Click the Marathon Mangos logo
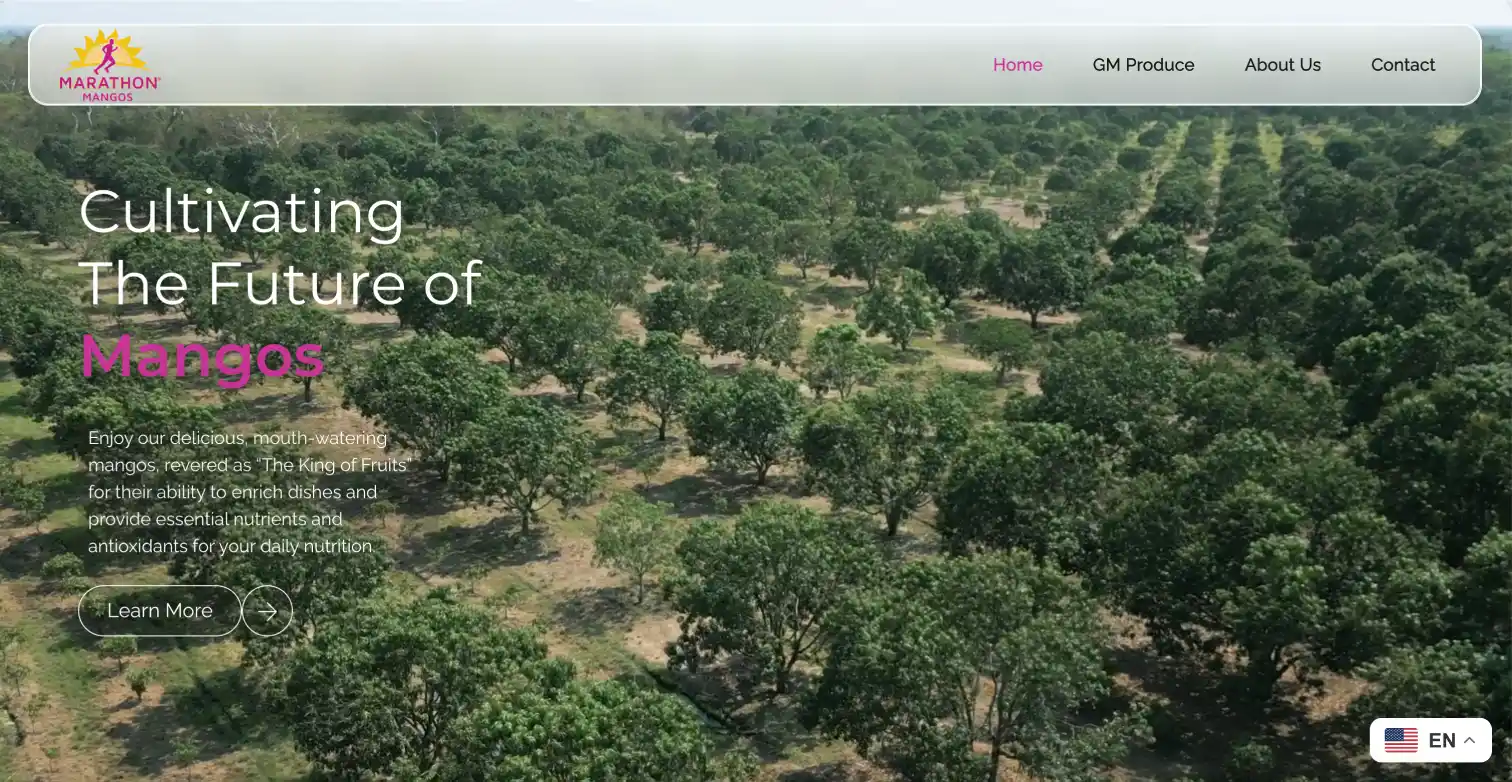 tap(110, 65)
